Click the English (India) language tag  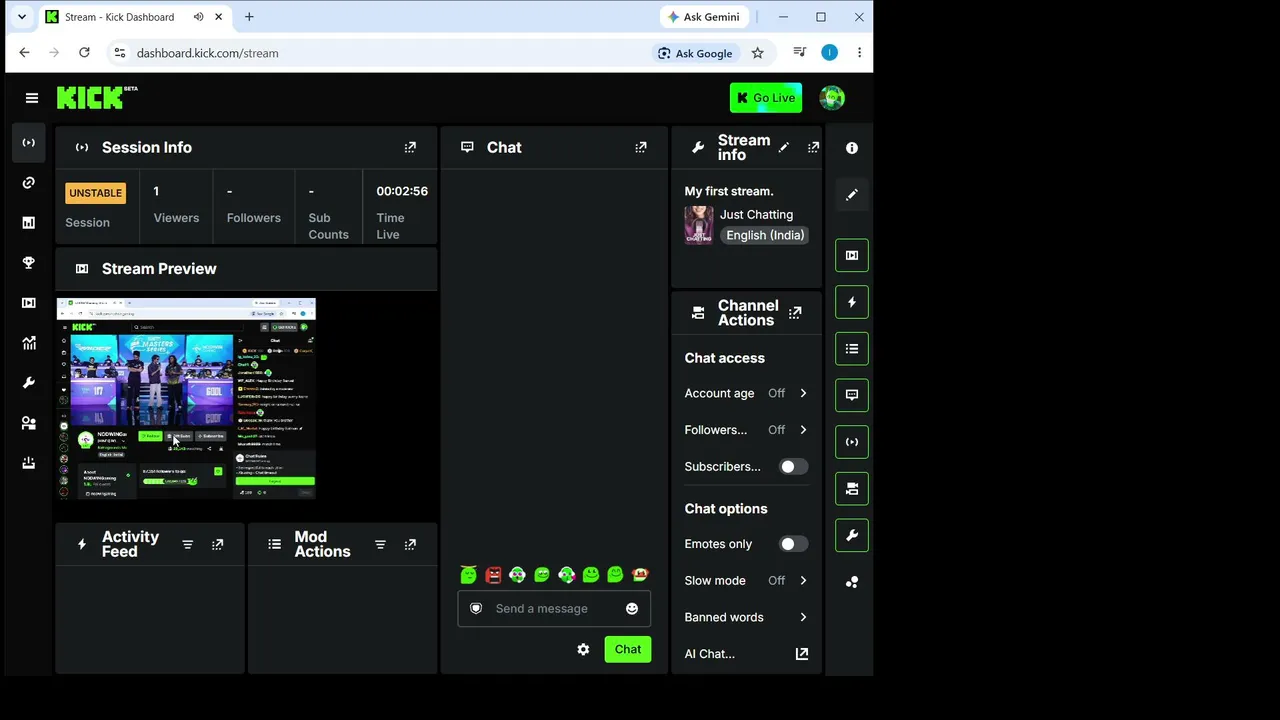coord(765,235)
